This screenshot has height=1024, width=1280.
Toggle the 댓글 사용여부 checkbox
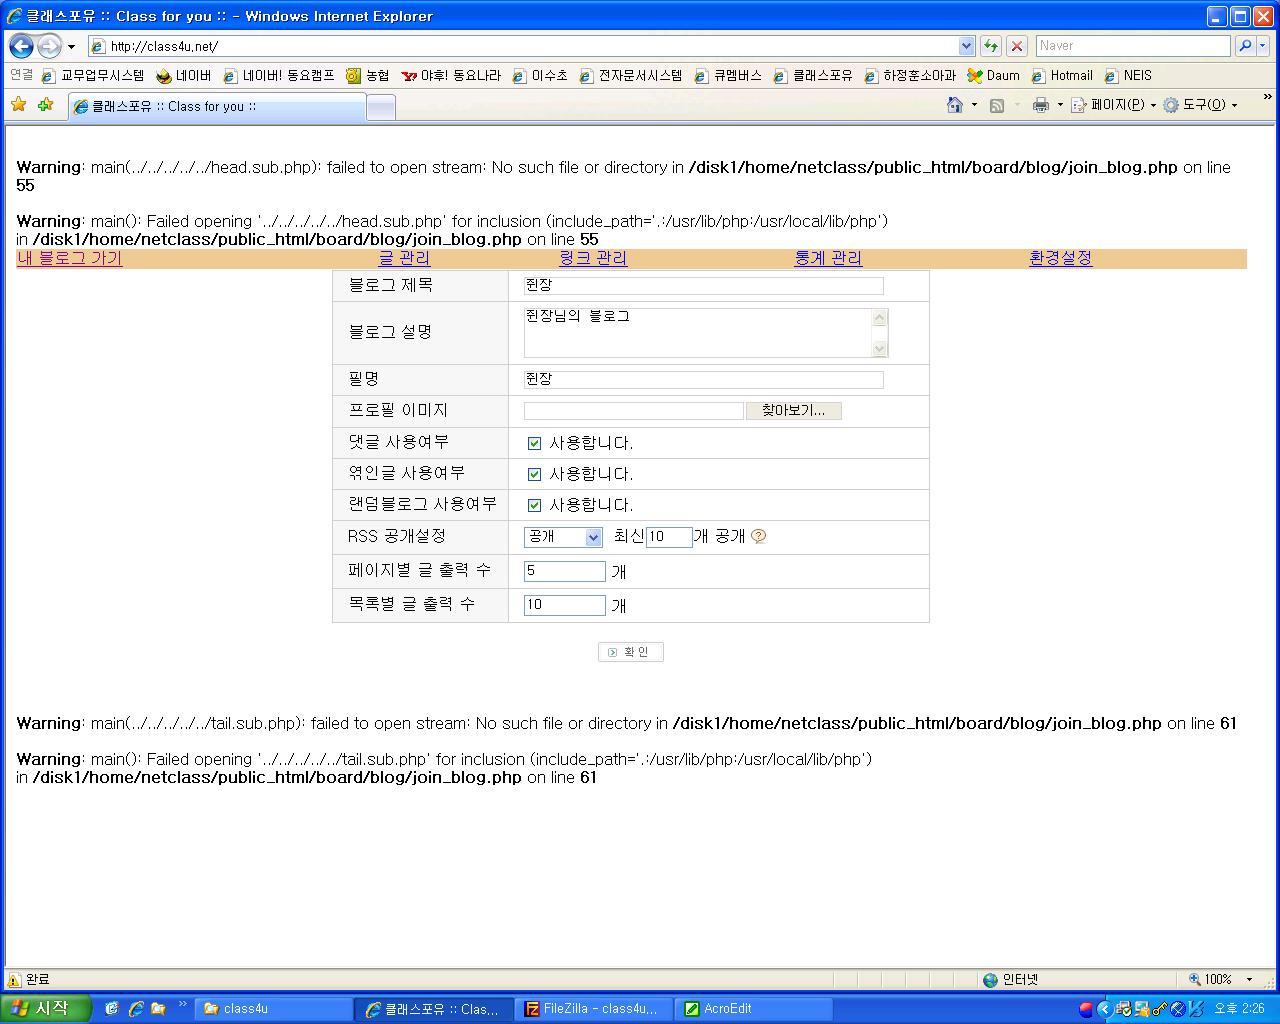coord(534,443)
